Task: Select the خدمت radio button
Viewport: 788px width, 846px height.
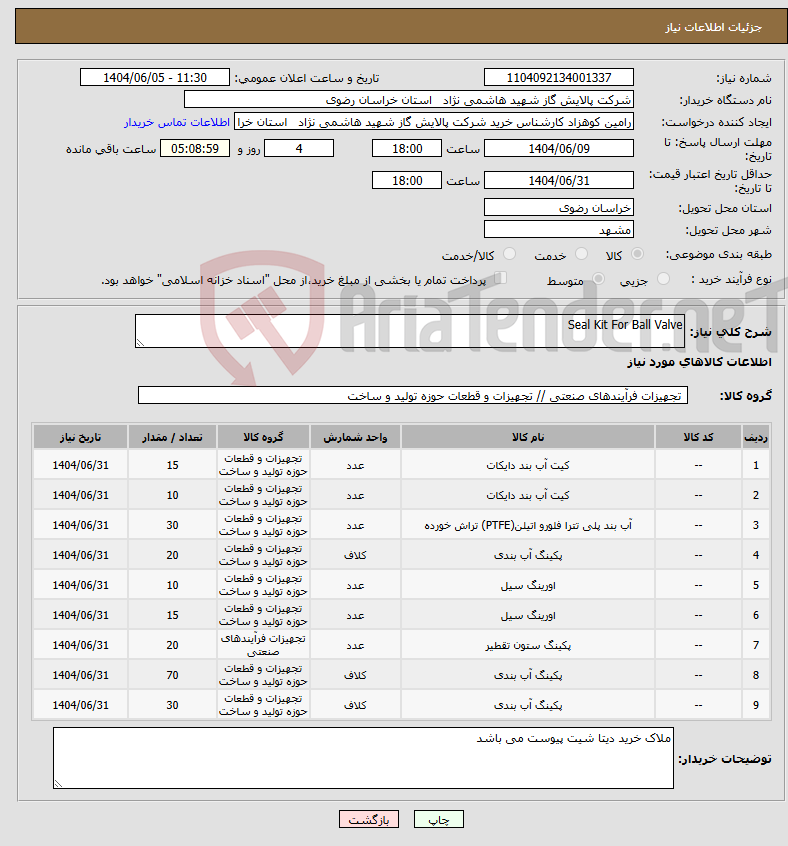Action: point(581,254)
